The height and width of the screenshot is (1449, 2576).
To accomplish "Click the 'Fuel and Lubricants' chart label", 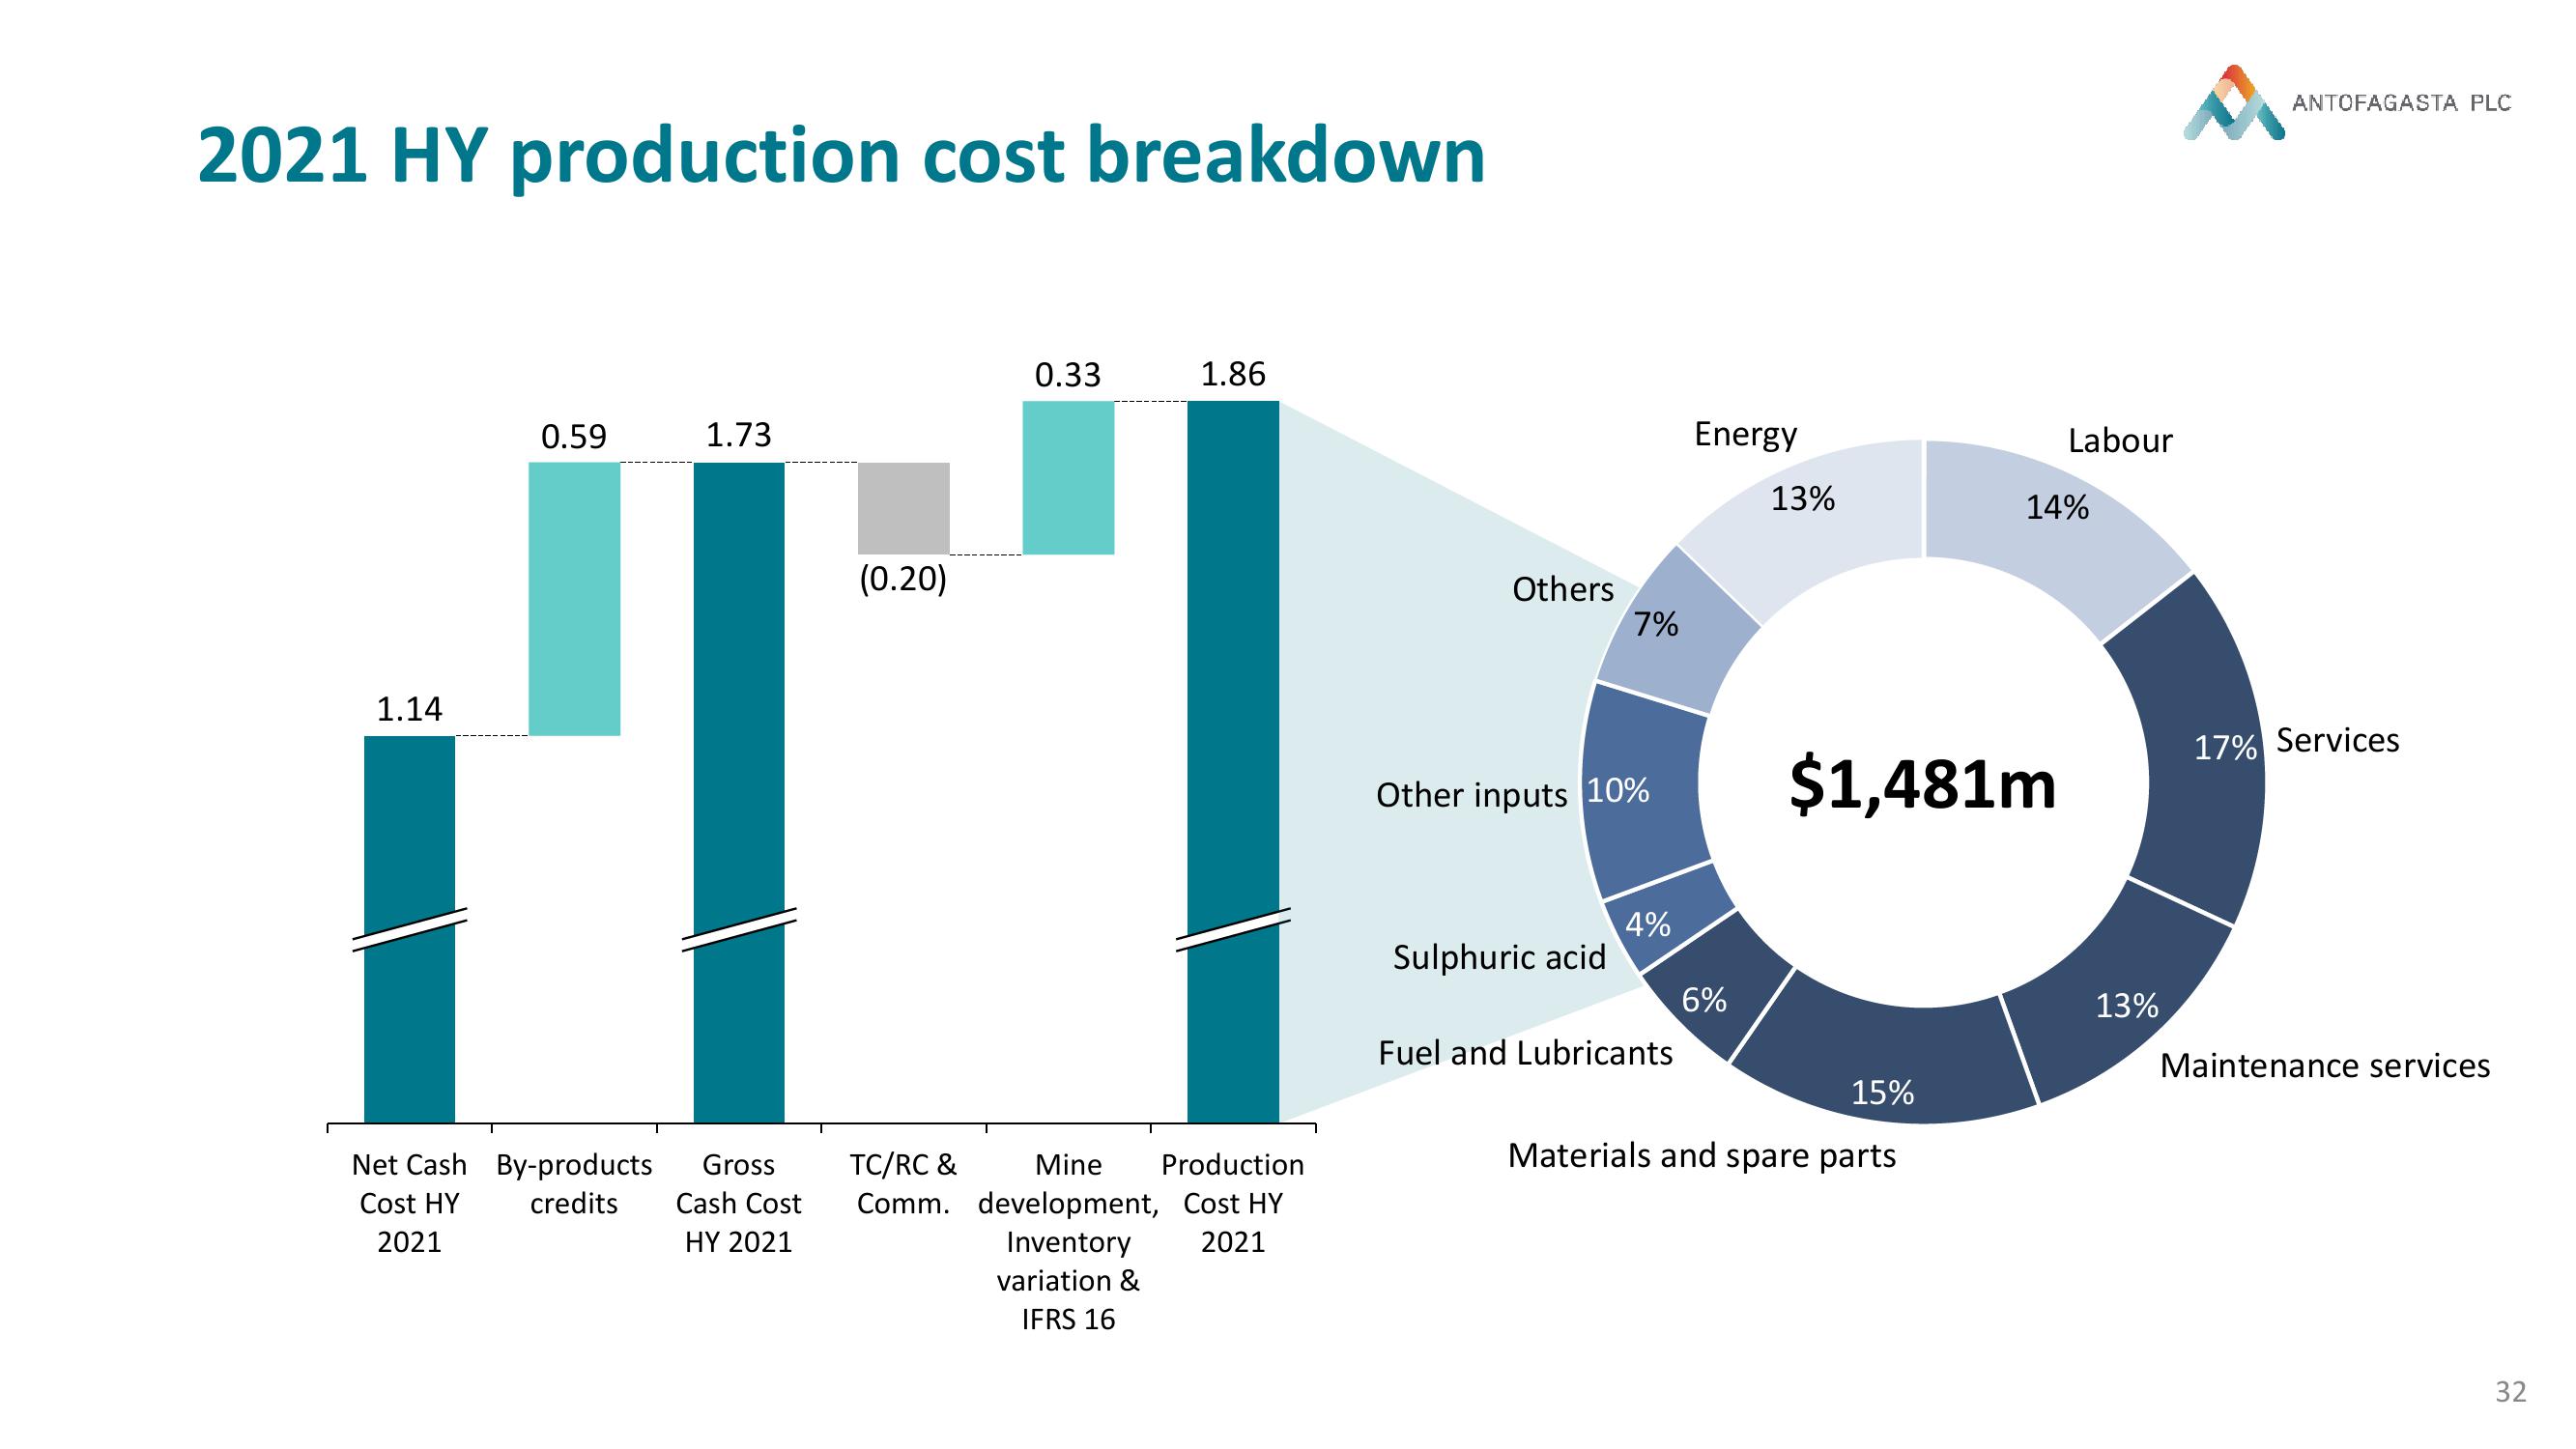I will pos(1526,1053).
